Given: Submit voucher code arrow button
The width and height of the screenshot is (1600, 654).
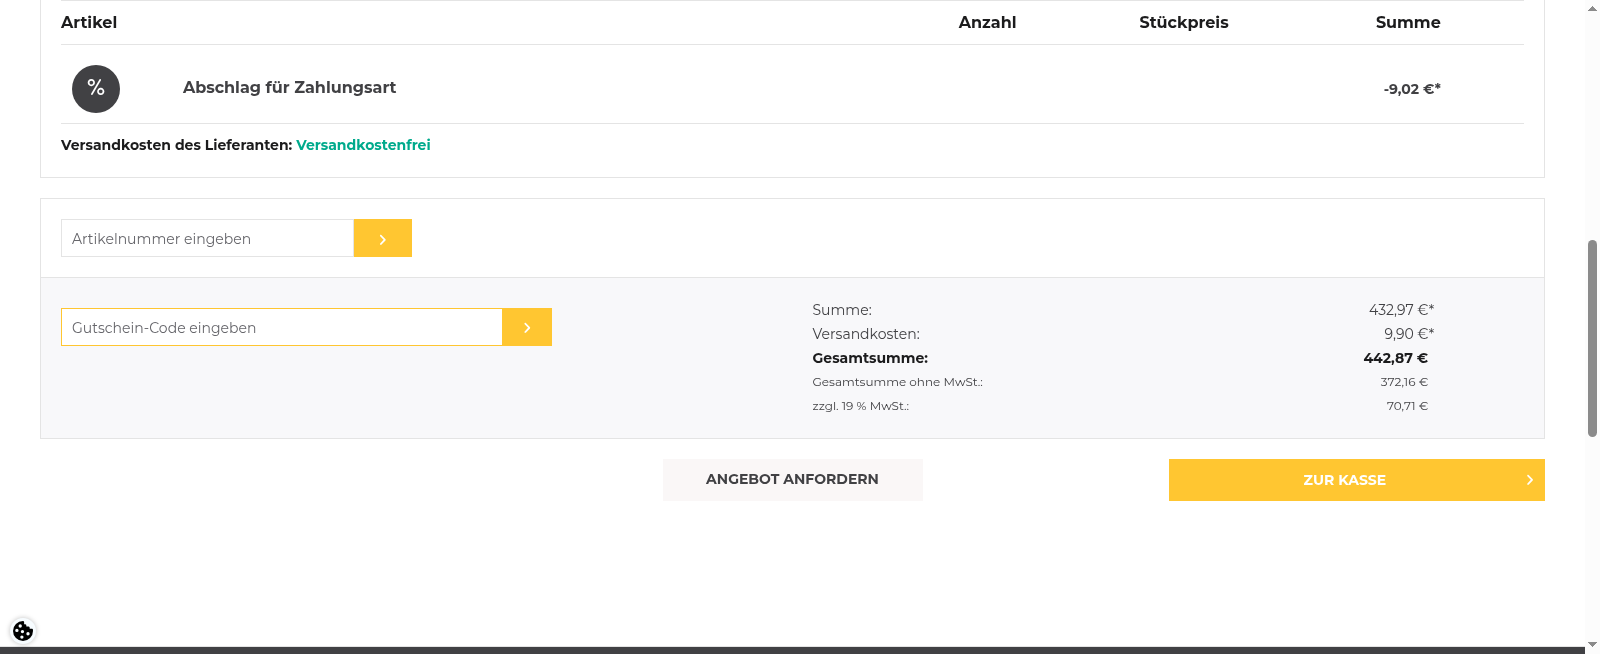Looking at the screenshot, I should [x=527, y=327].
